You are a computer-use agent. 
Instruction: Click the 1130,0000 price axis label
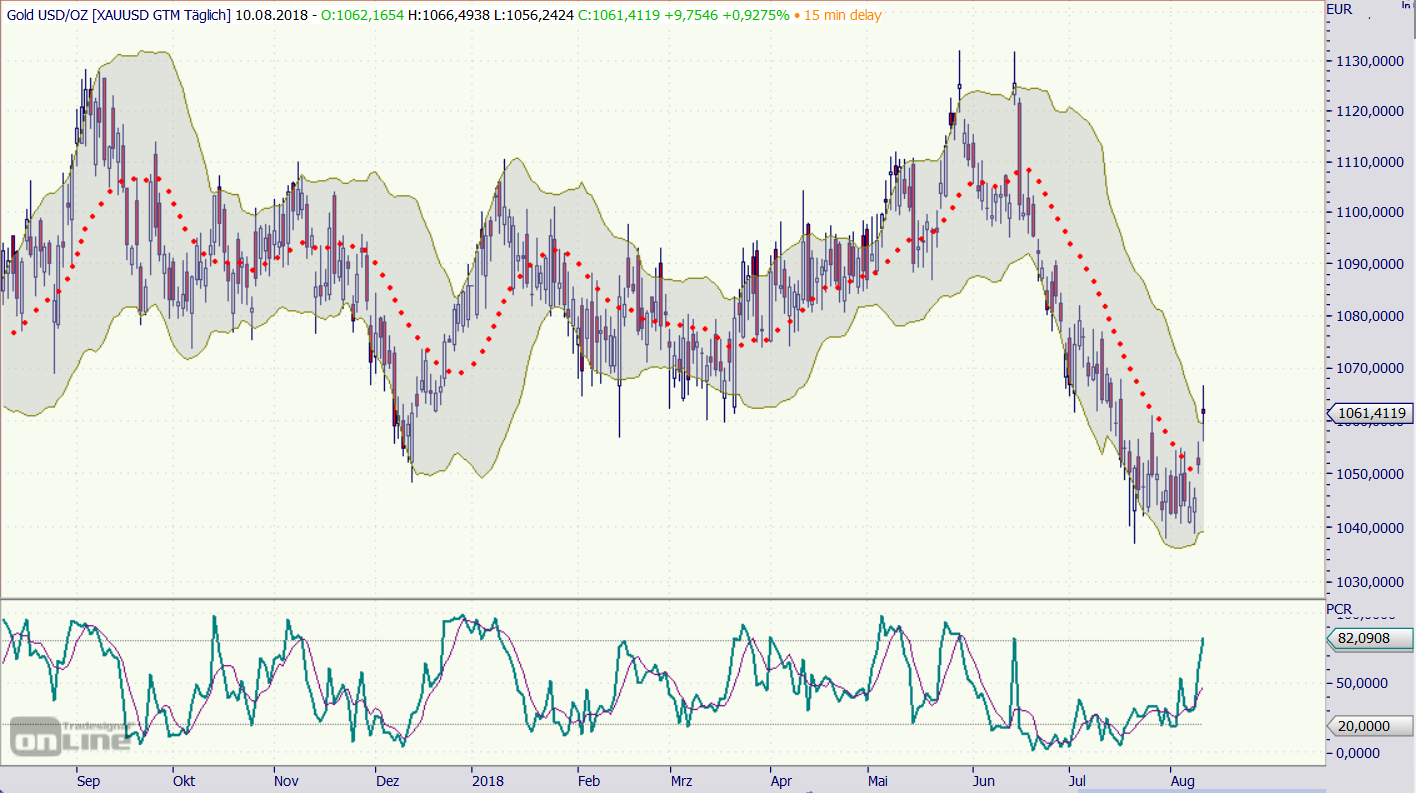1370,61
